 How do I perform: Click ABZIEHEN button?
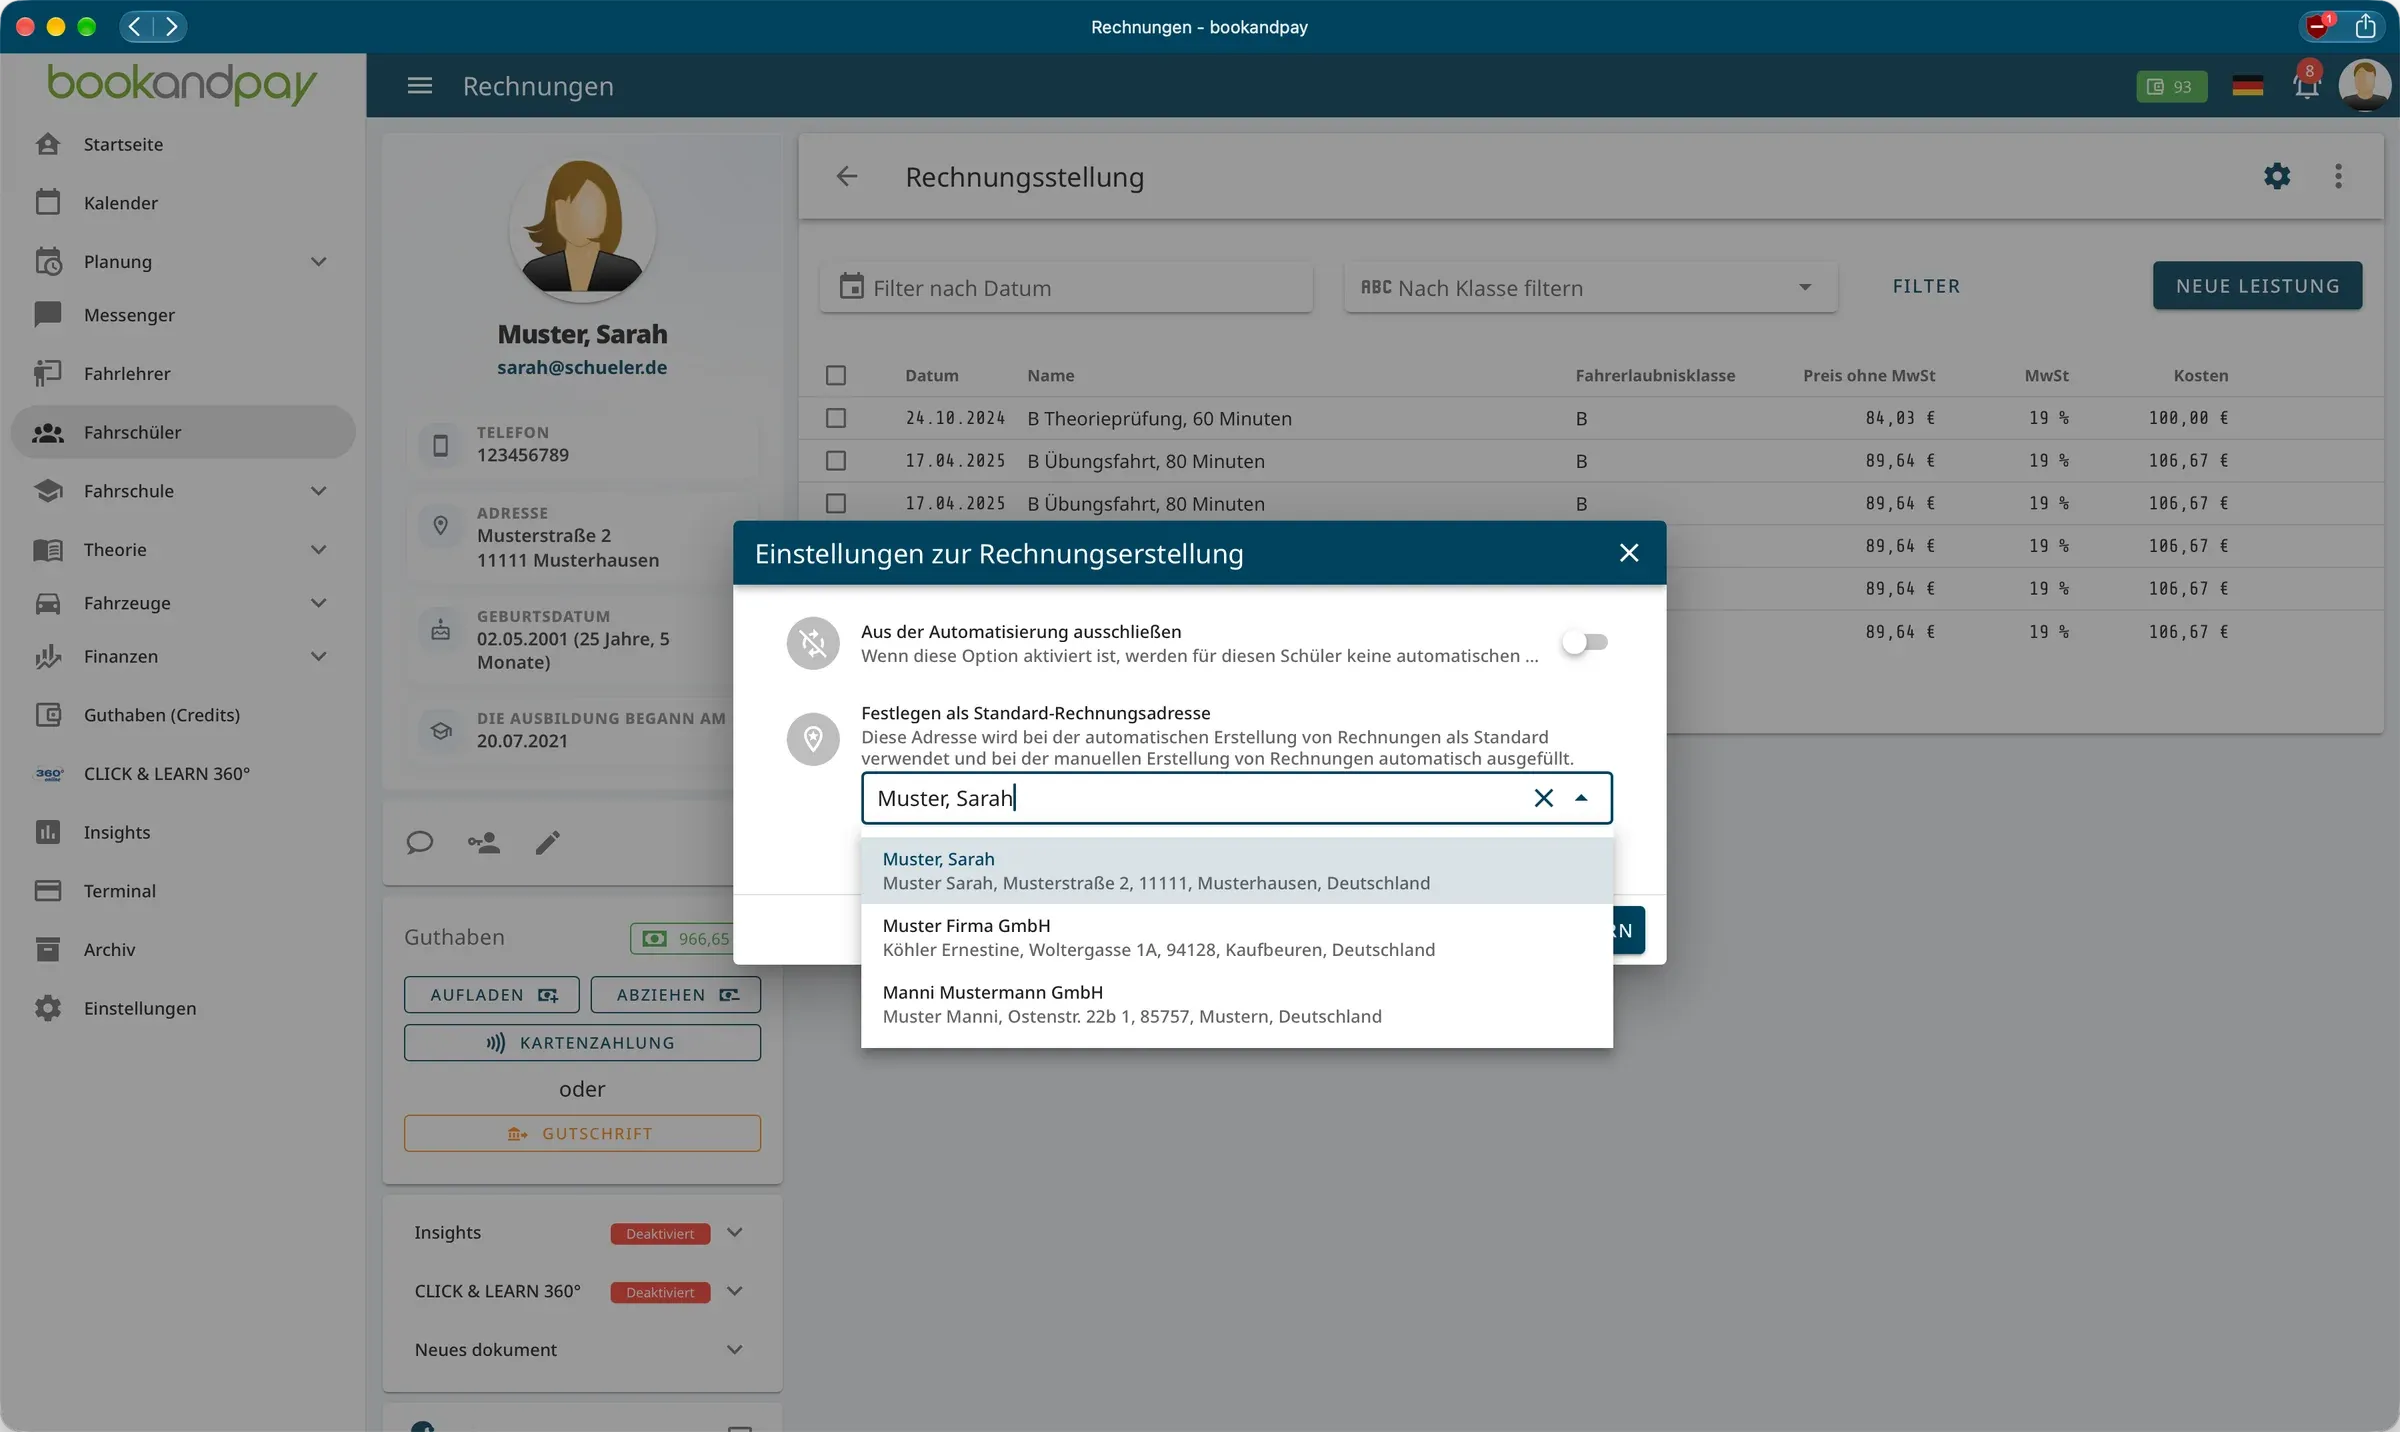[x=676, y=995]
